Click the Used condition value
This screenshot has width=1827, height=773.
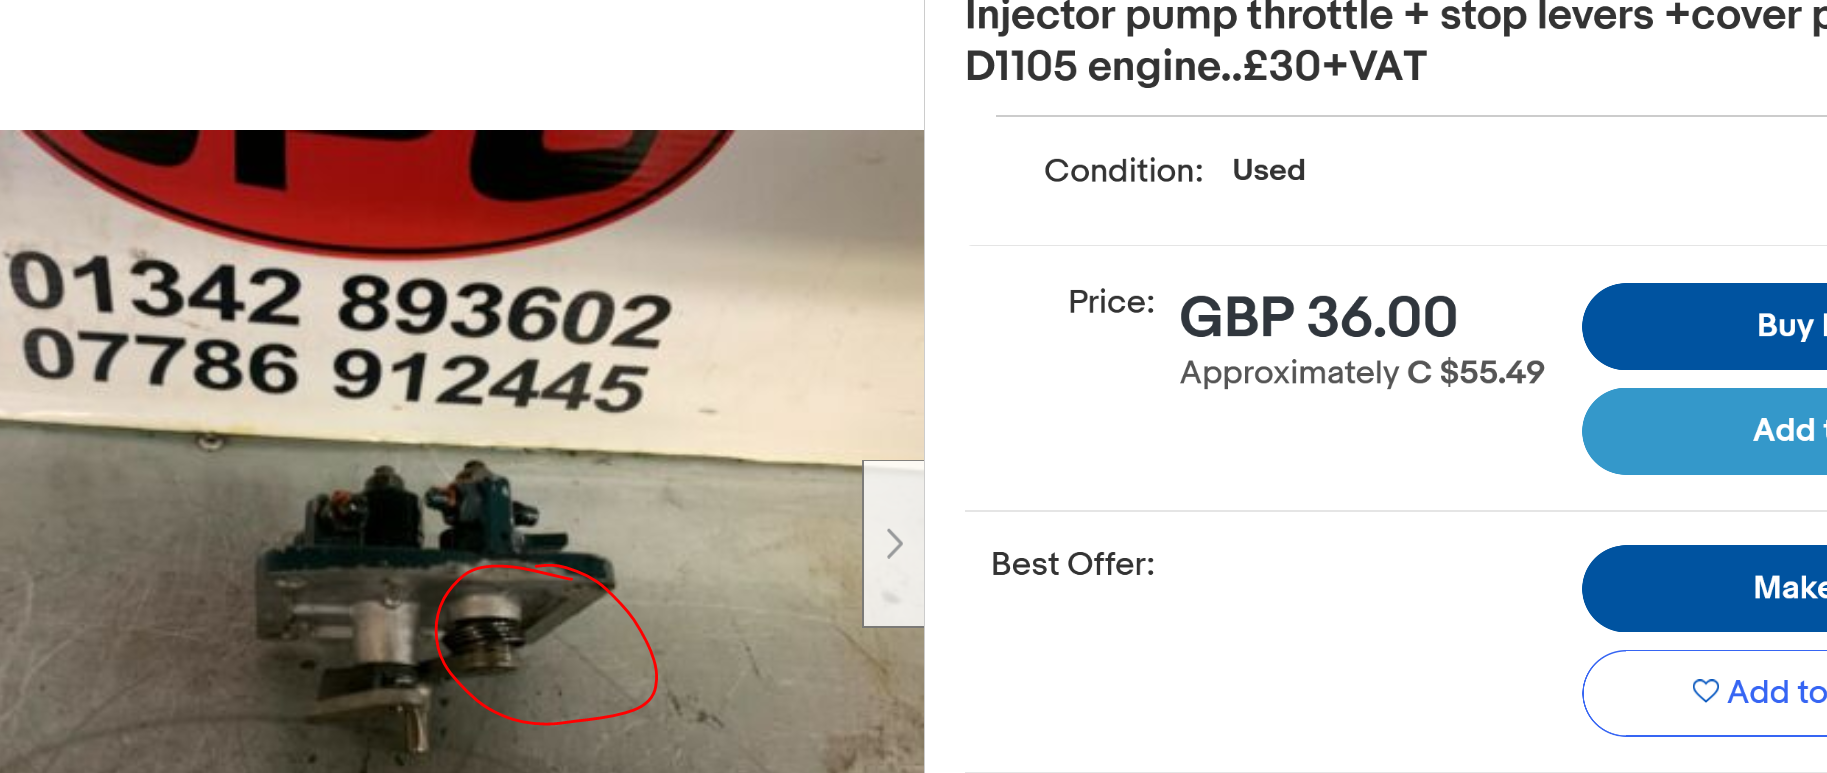tap(1268, 170)
